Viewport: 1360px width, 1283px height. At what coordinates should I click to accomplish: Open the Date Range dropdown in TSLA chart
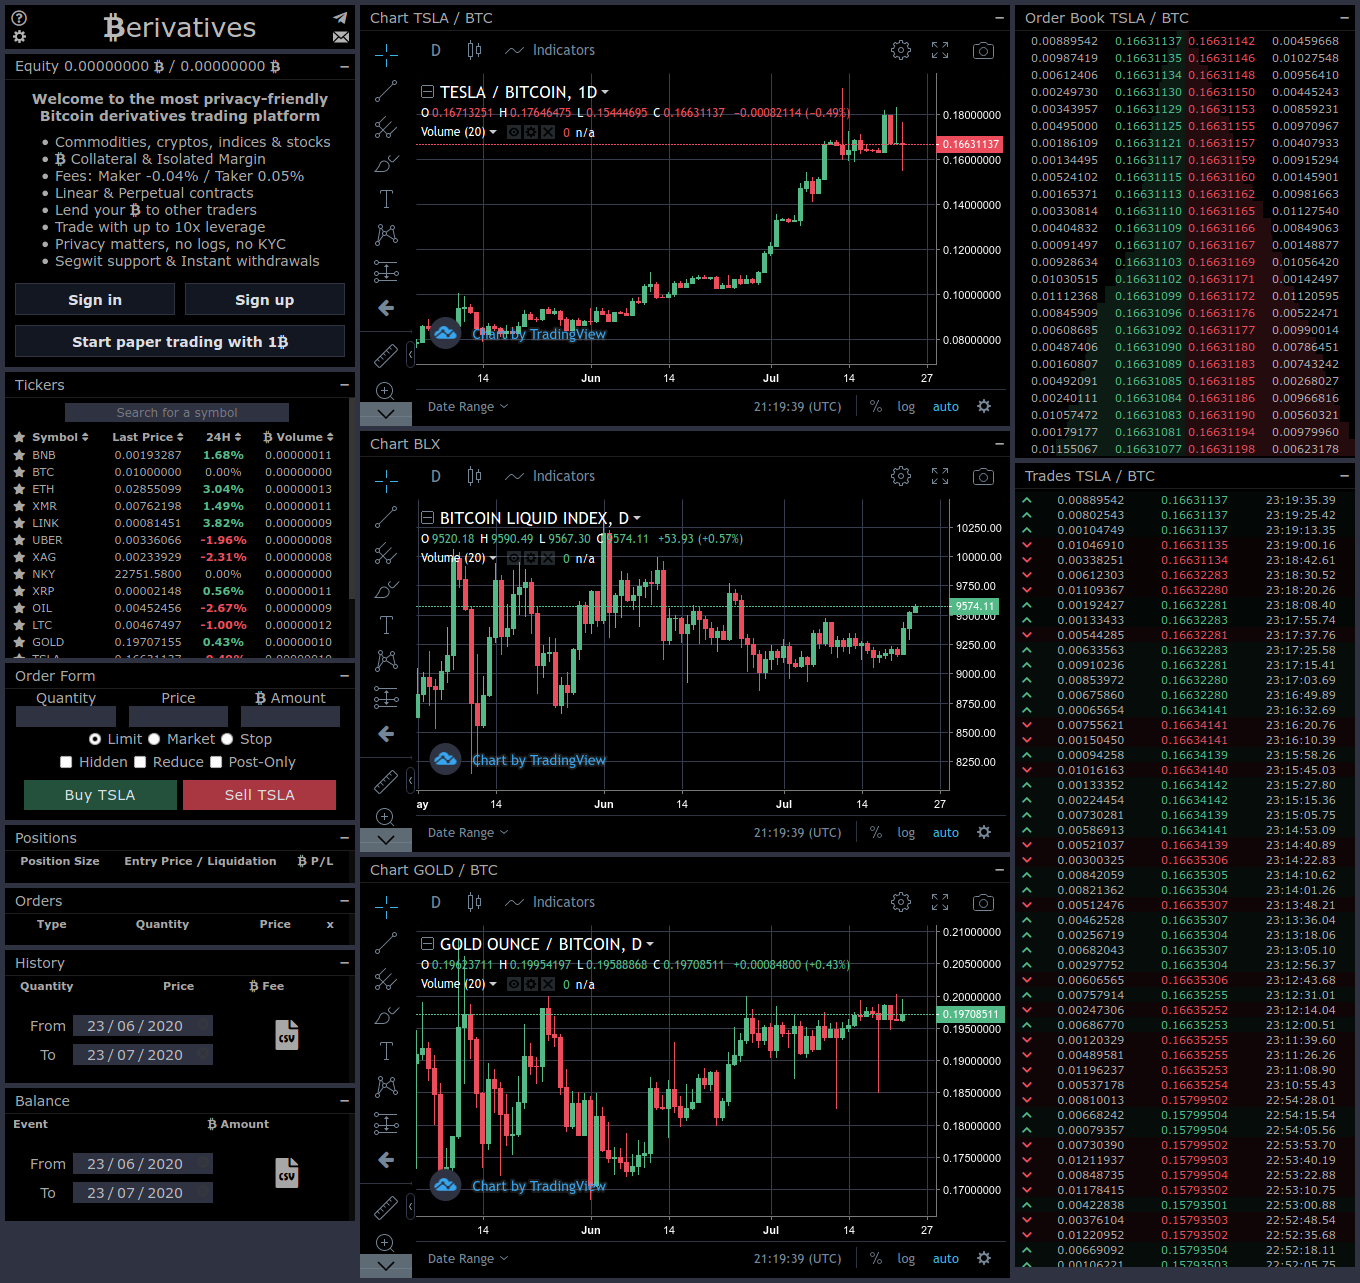click(468, 407)
